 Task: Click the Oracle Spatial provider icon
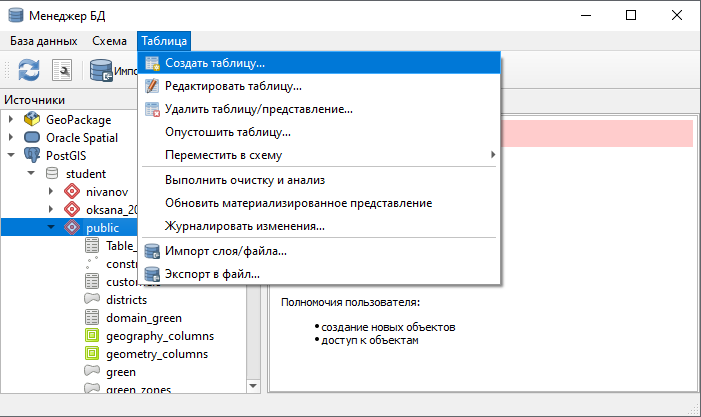click(x=32, y=137)
